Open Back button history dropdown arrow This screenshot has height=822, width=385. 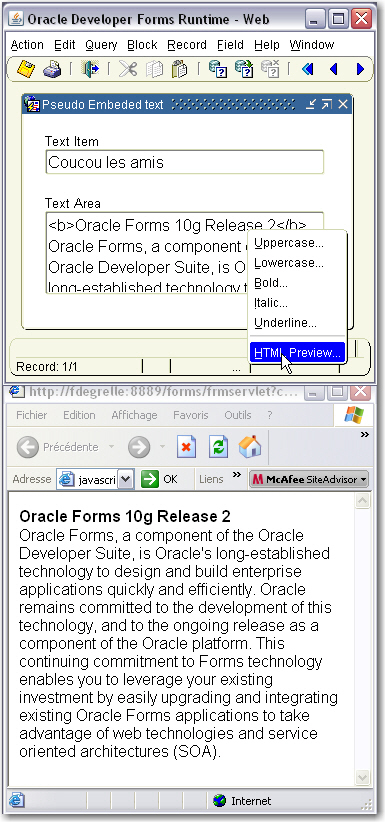(111, 447)
